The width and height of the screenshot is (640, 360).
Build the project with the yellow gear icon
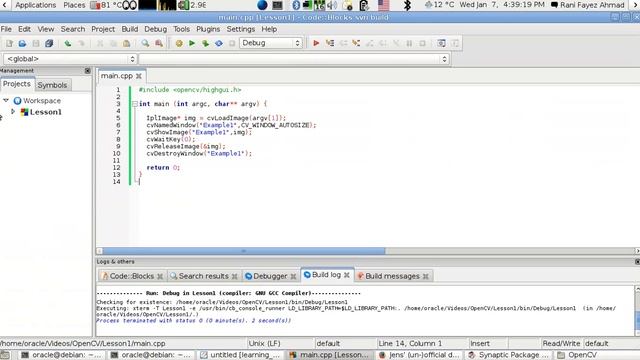[x=179, y=43]
